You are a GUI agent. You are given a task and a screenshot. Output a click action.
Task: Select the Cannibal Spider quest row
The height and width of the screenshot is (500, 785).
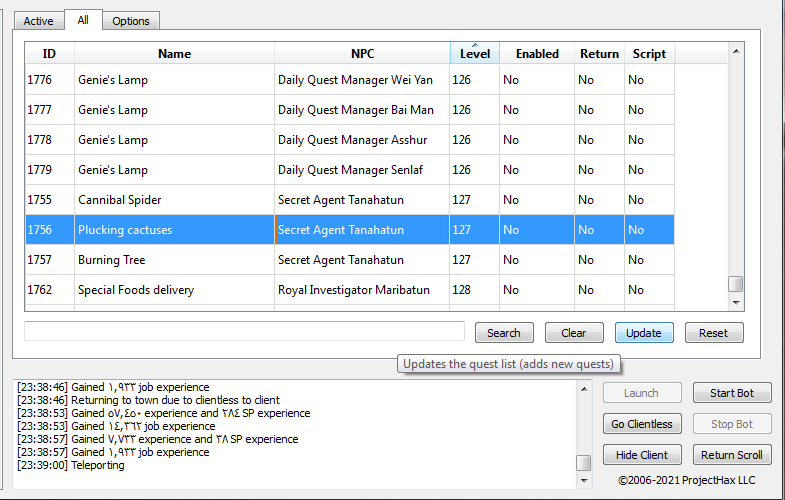click(175, 200)
